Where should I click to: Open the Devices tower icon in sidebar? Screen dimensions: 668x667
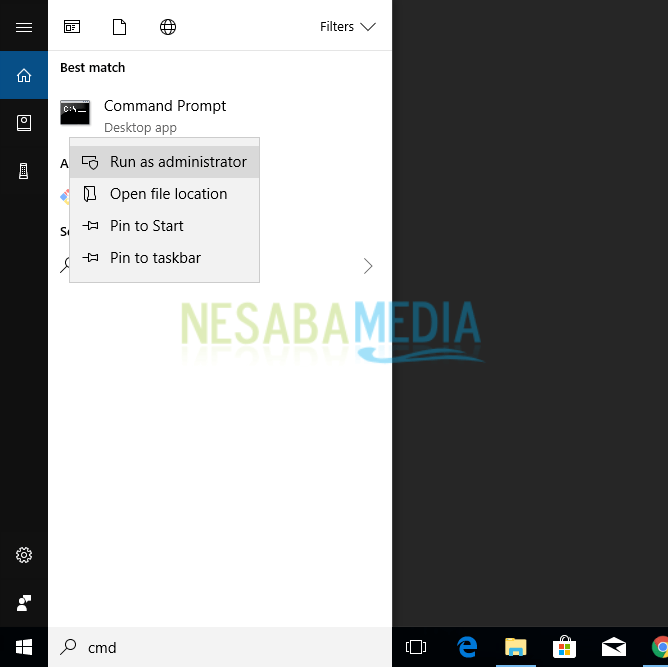[x=24, y=171]
